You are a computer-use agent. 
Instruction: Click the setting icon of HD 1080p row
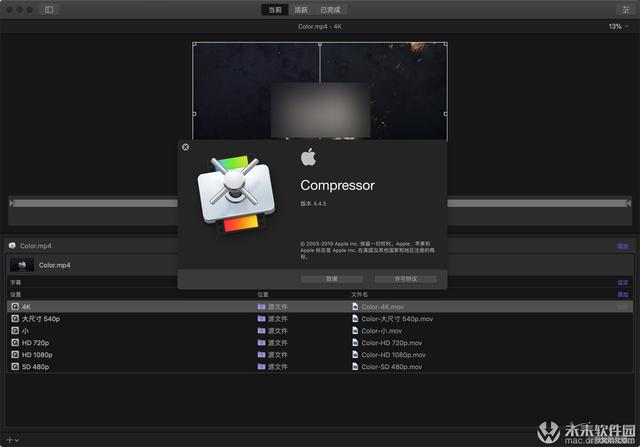15,354
